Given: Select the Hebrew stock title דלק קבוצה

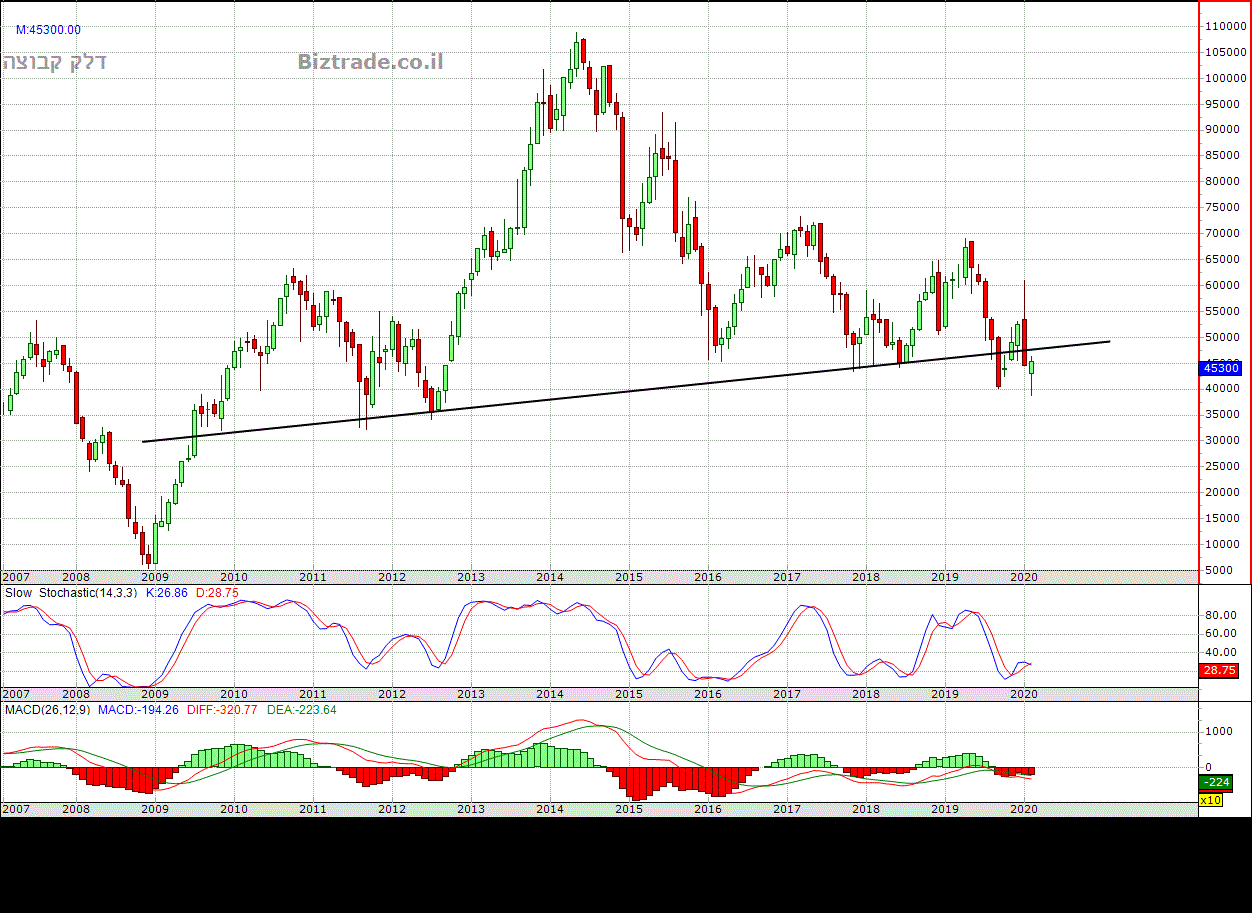Looking at the screenshot, I should pos(55,62).
